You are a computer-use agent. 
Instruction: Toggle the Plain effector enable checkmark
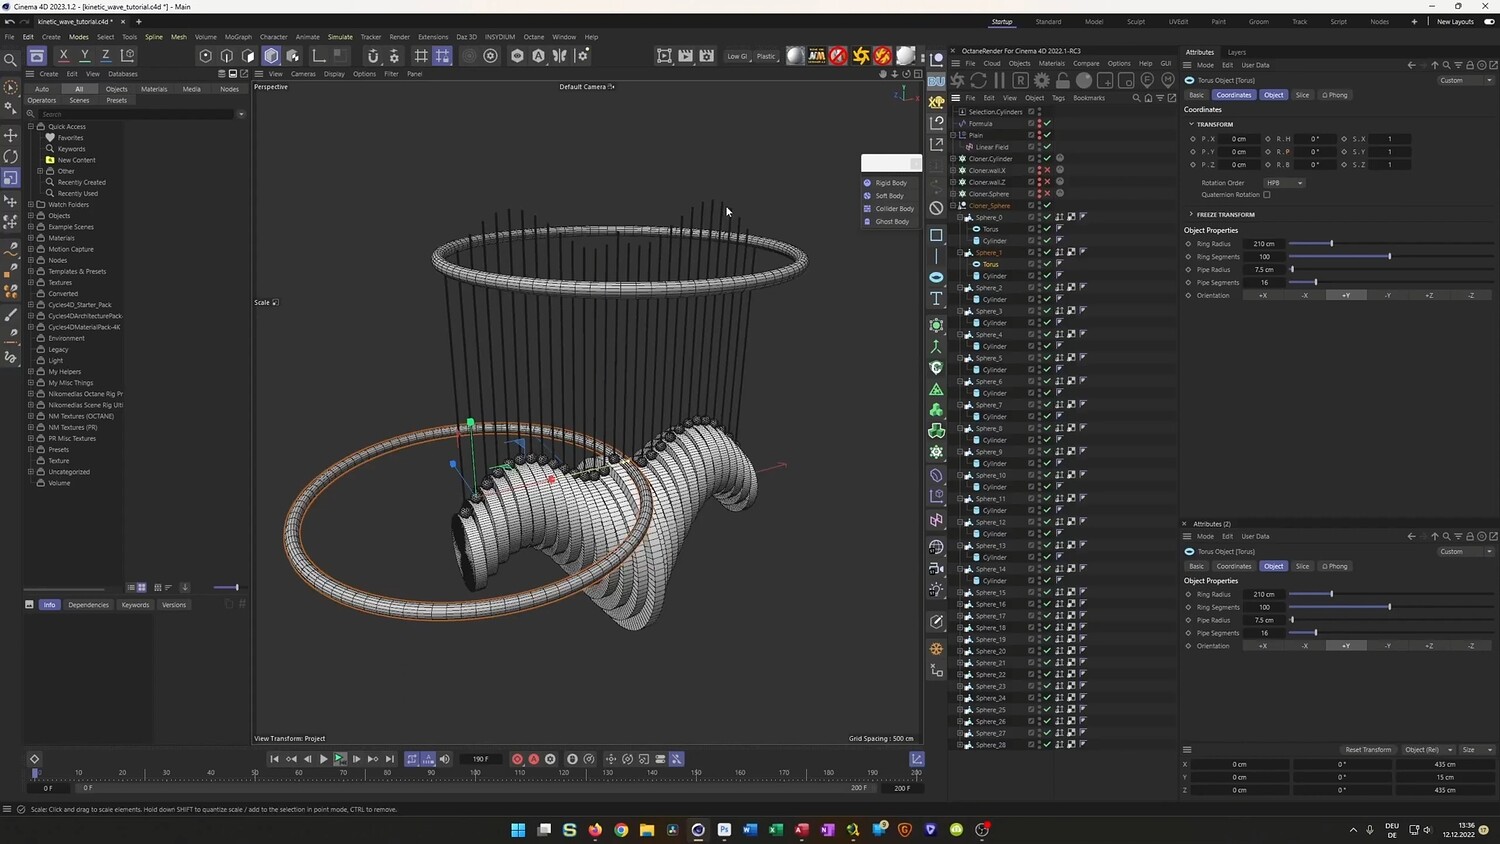point(1047,135)
